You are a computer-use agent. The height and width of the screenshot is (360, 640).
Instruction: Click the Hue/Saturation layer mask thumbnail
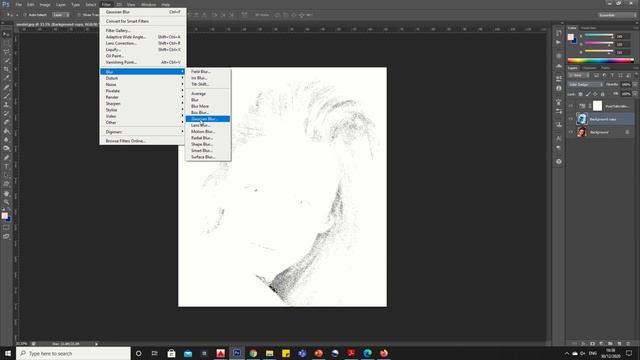(597, 106)
